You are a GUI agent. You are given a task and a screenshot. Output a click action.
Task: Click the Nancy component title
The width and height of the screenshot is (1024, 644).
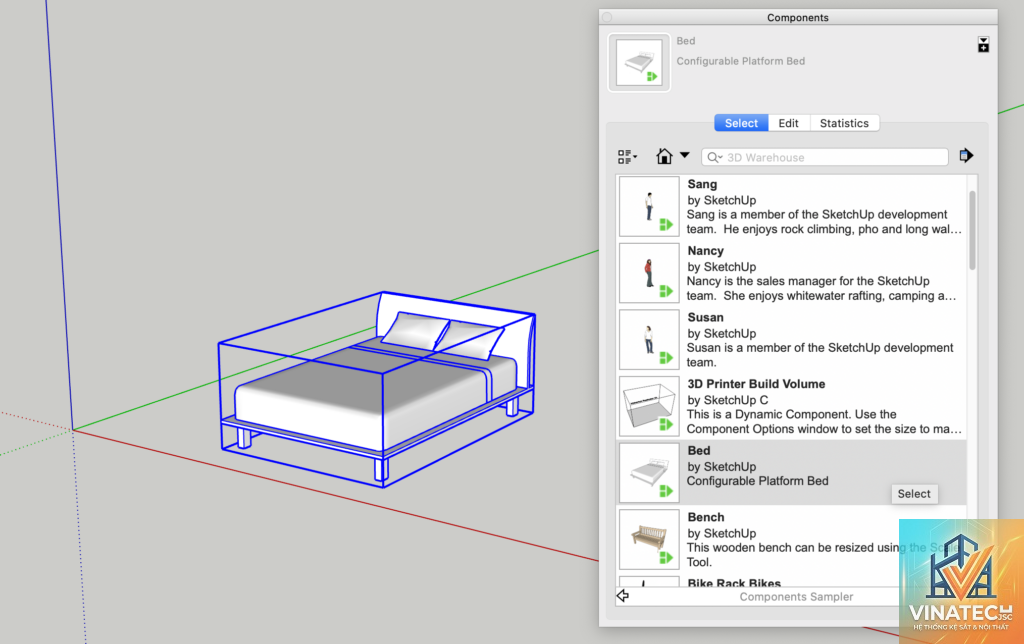point(705,251)
